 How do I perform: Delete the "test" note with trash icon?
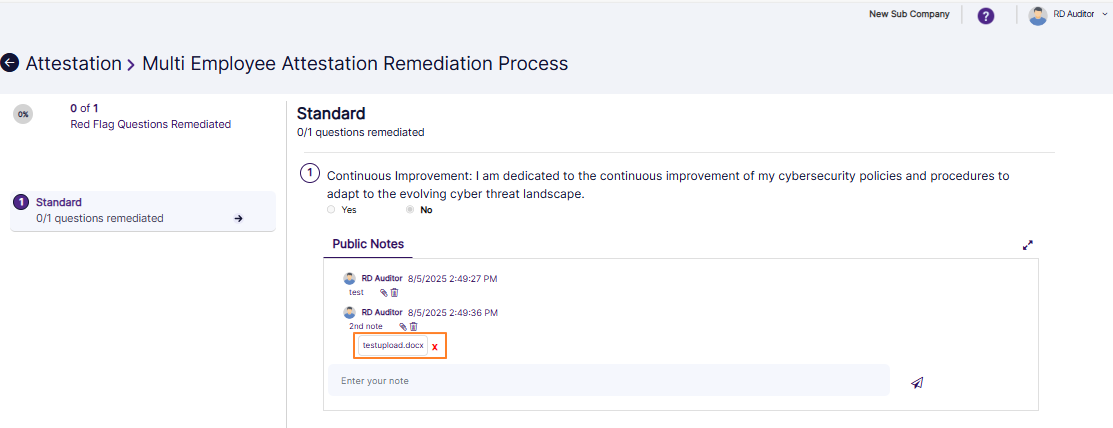394,293
